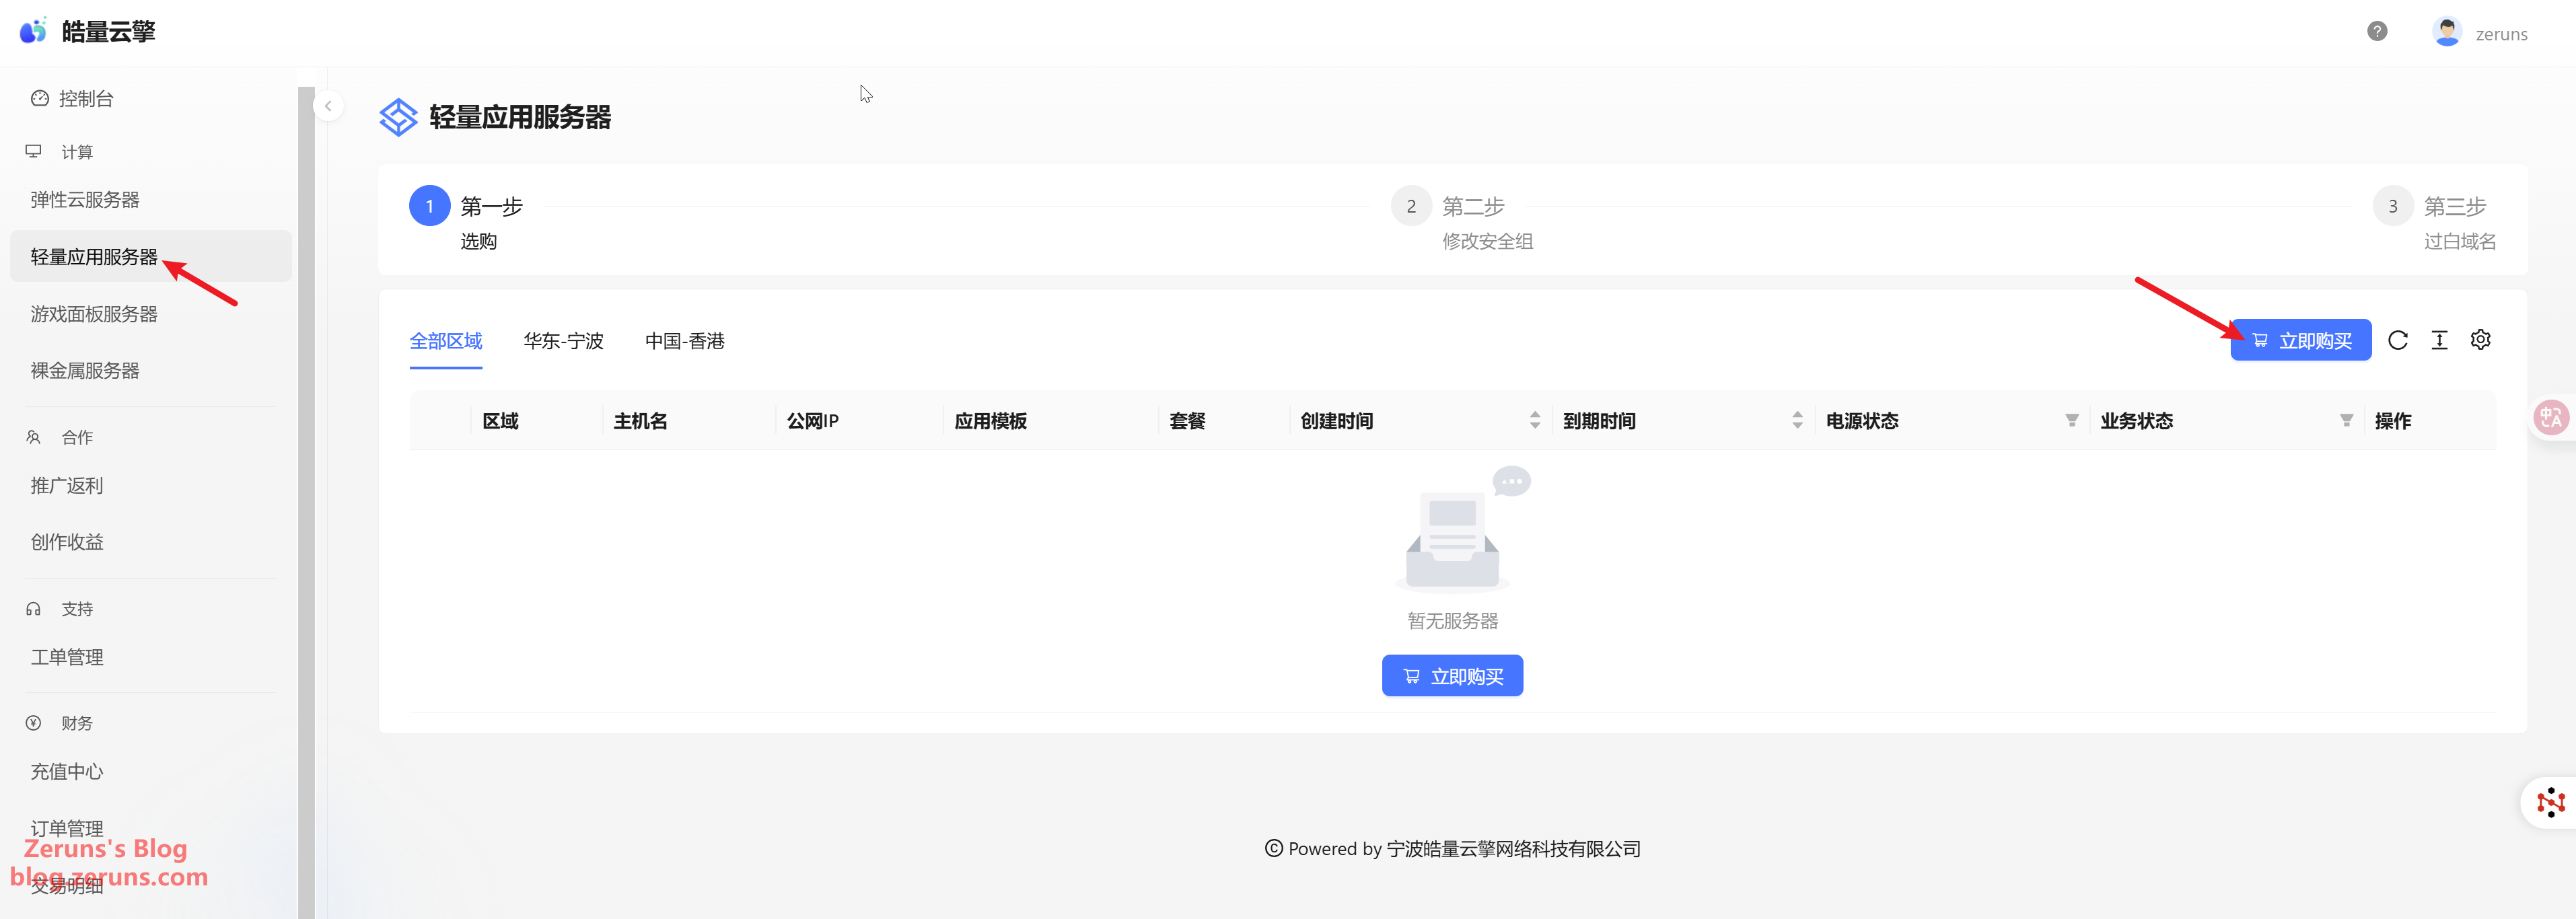Image resolution: width=2576 pixels, height=919 pixels.
Task: Click the red nodes floating widget icon
Action: tap(2551, 802)
